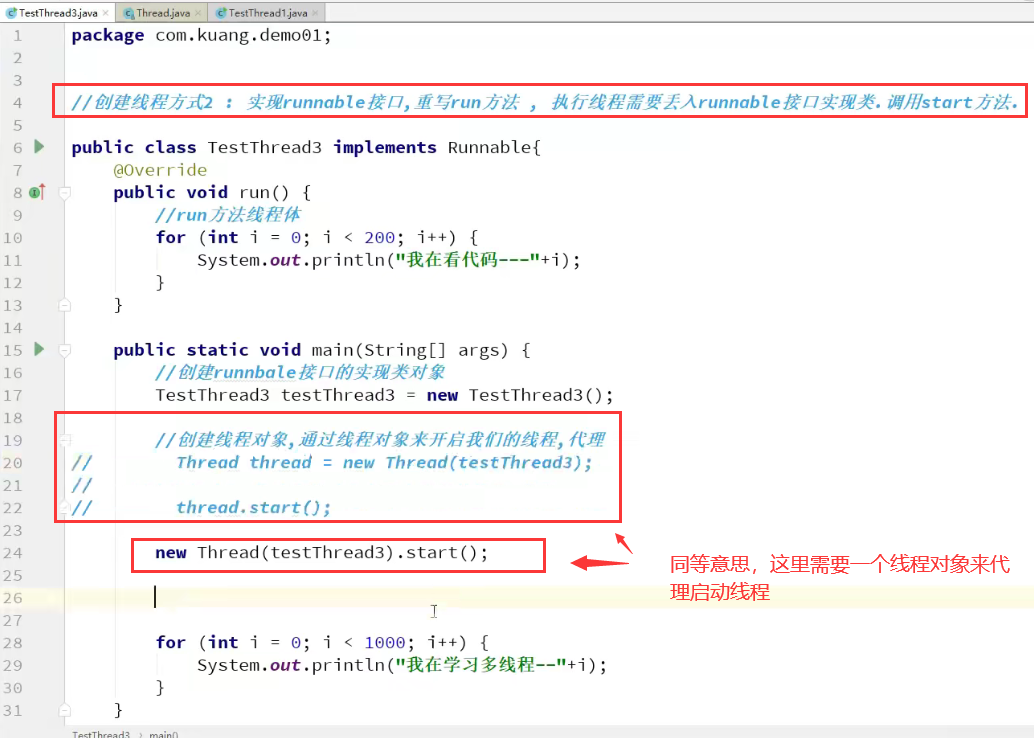Click the class file icon on TestThread3.java tab
Image resolution: width=1034 pixels, height=738 pixels.
point(11,13)
